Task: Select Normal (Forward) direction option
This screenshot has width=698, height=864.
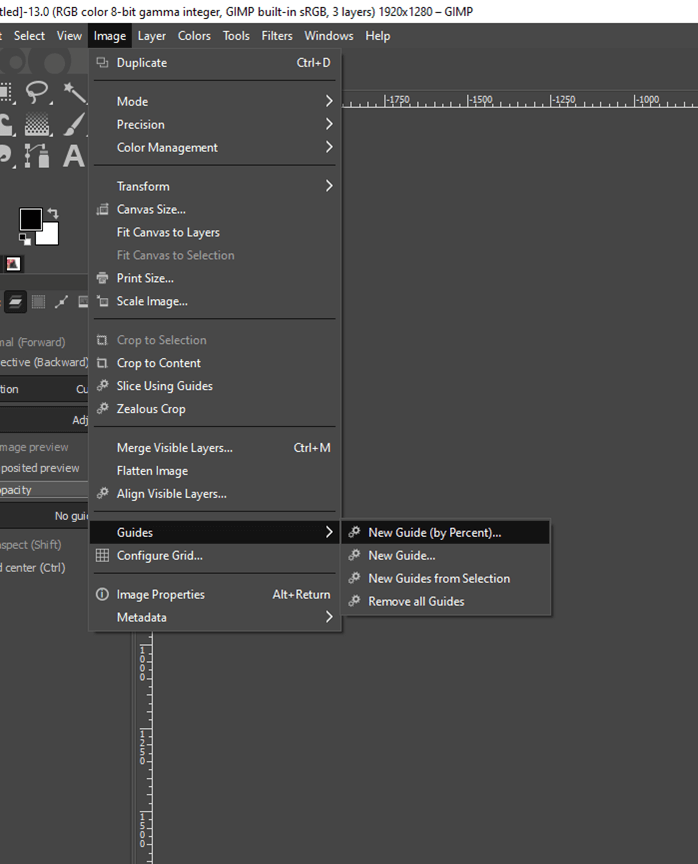Action: [33, 342]
